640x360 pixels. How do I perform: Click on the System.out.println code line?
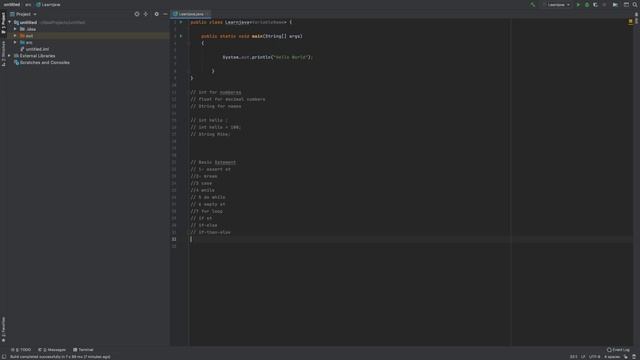[267, 57]
